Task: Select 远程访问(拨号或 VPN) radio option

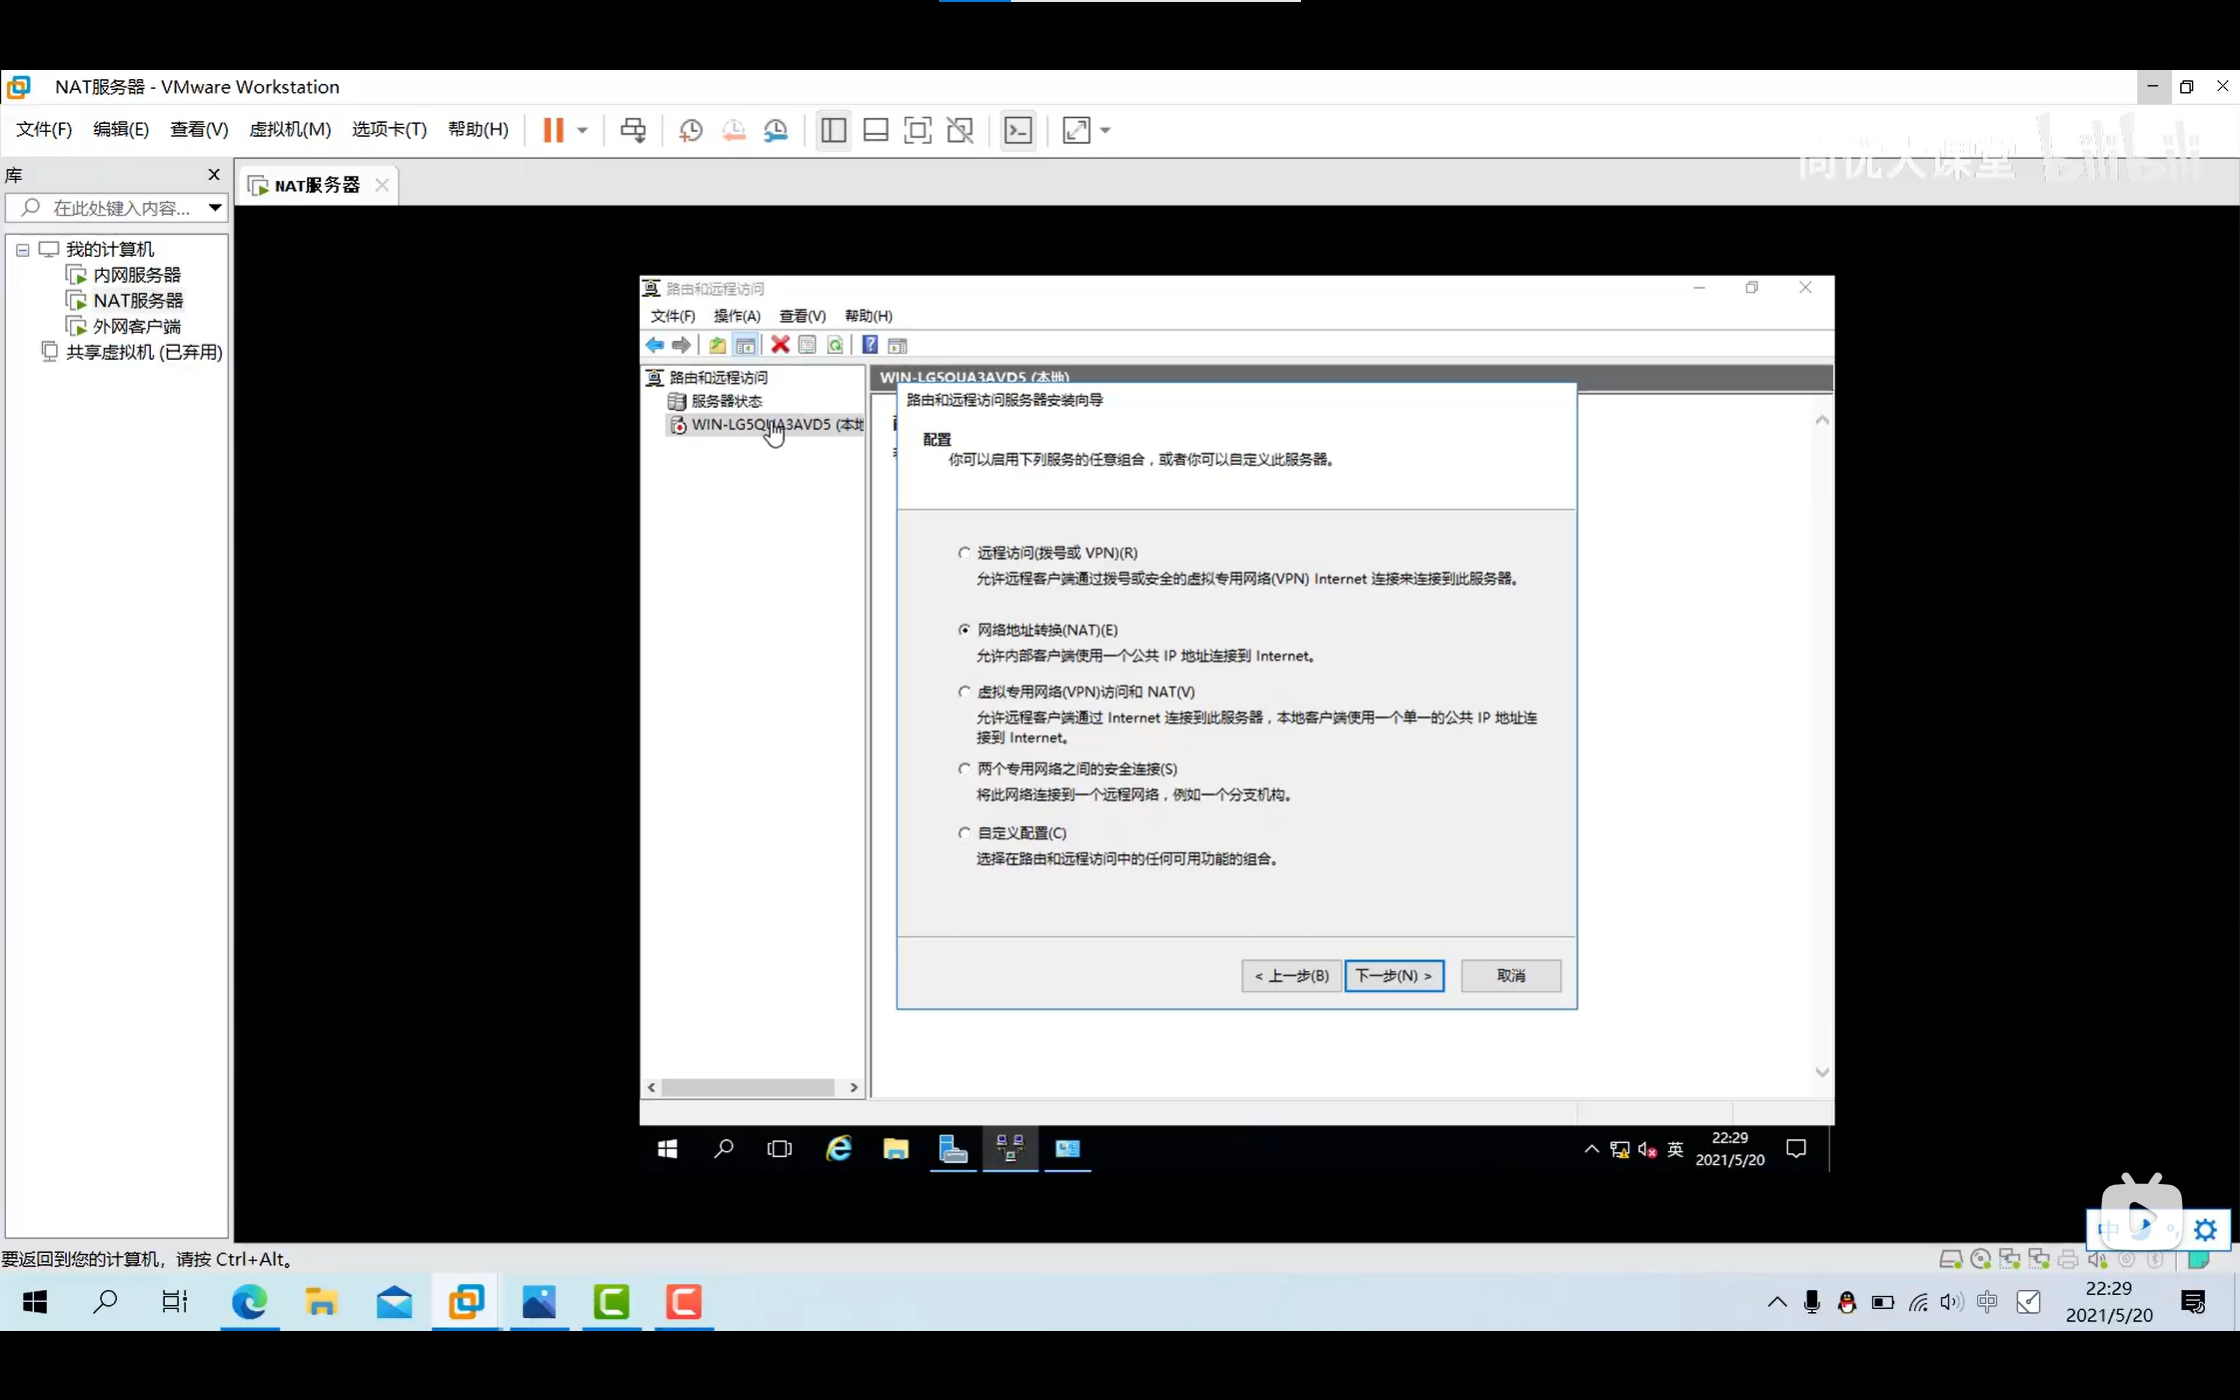Action: [x=964, y=552]
